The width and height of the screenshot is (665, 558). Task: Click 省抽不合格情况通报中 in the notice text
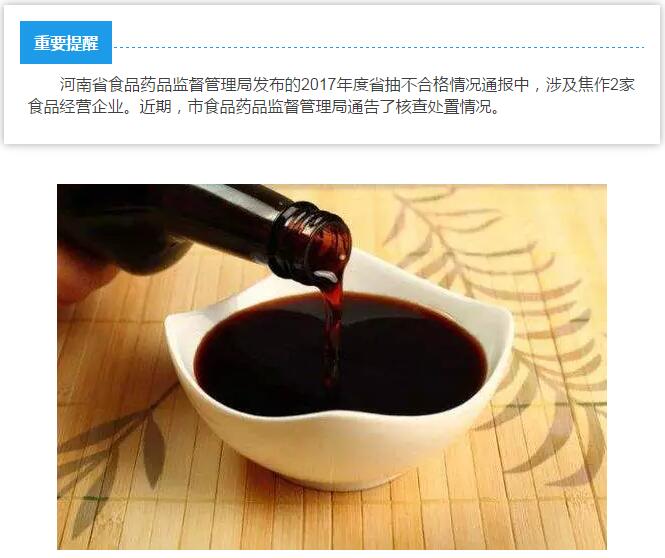coord(448,85)
